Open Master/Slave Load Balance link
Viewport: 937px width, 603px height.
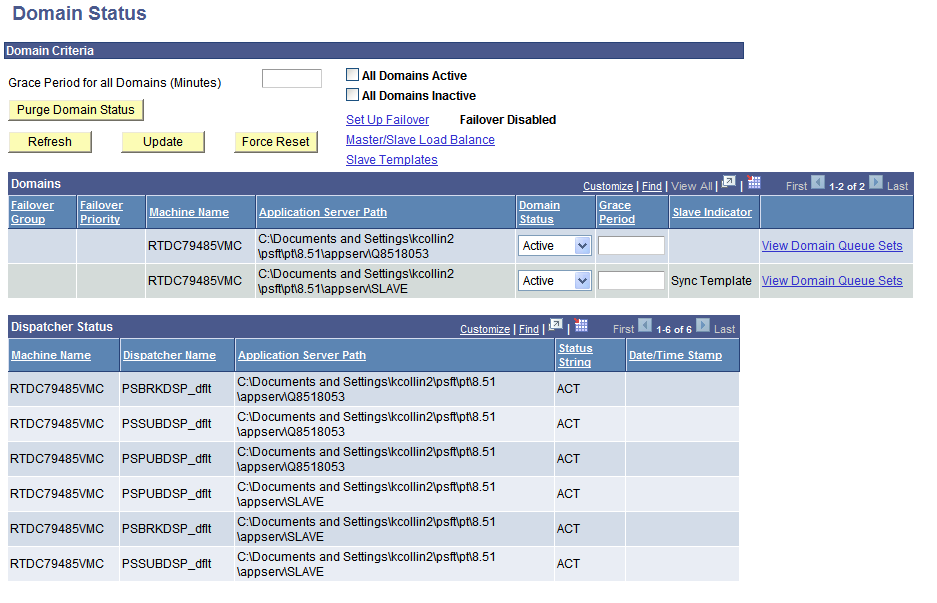pos(420,140)
